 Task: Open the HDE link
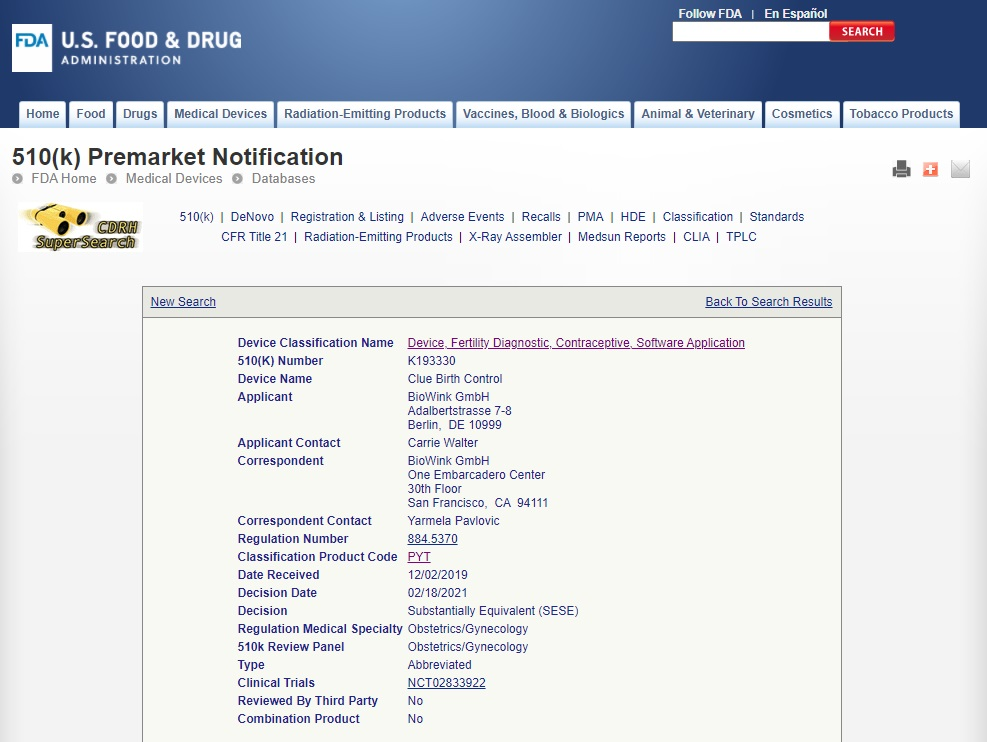click(x=633, y=217)
